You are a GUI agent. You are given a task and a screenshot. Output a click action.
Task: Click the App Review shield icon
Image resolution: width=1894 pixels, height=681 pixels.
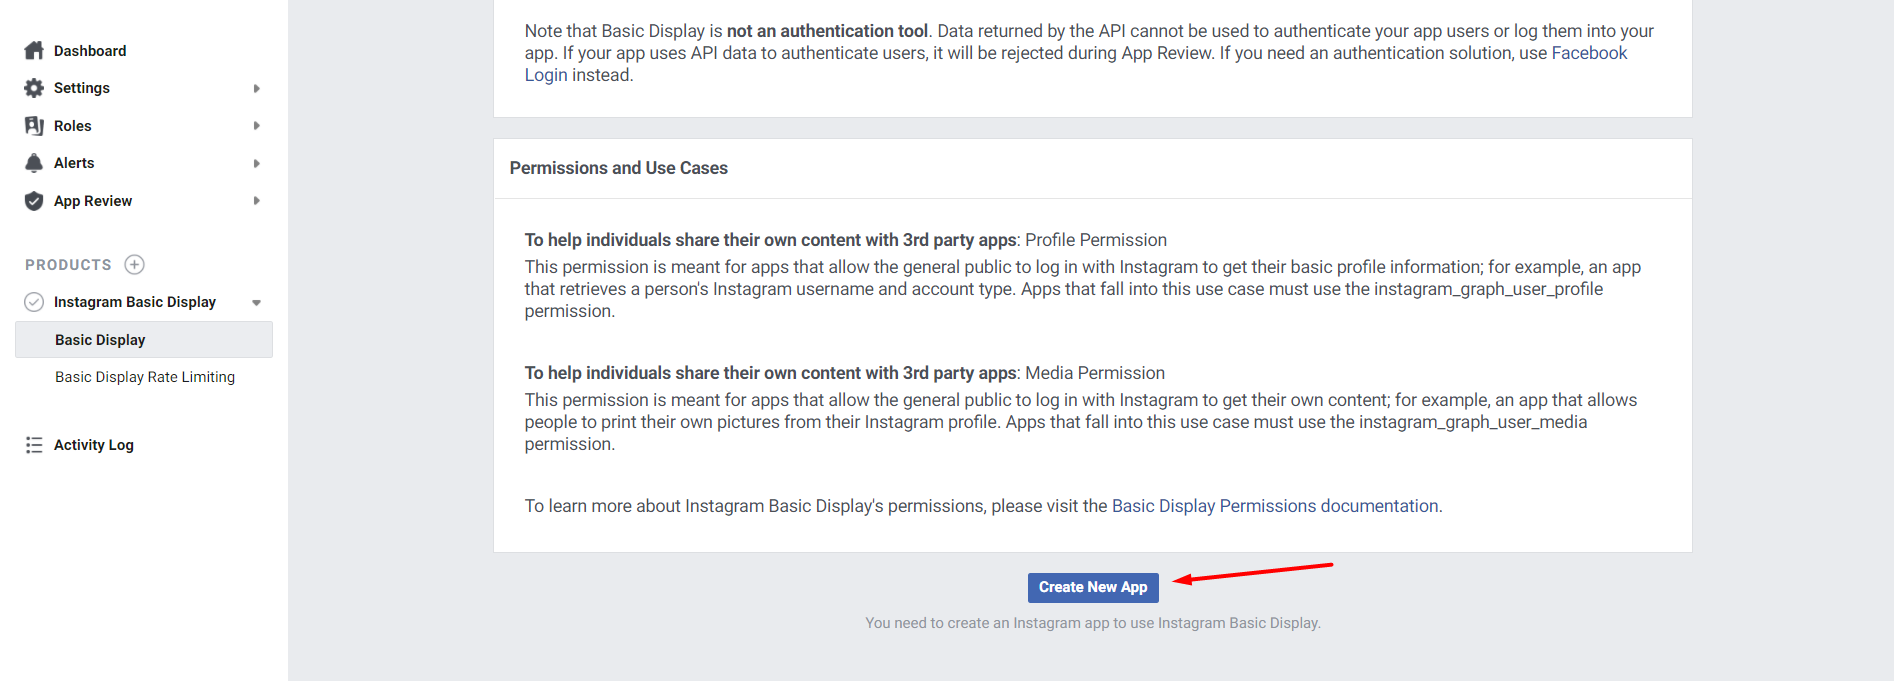tap(34, 201)
